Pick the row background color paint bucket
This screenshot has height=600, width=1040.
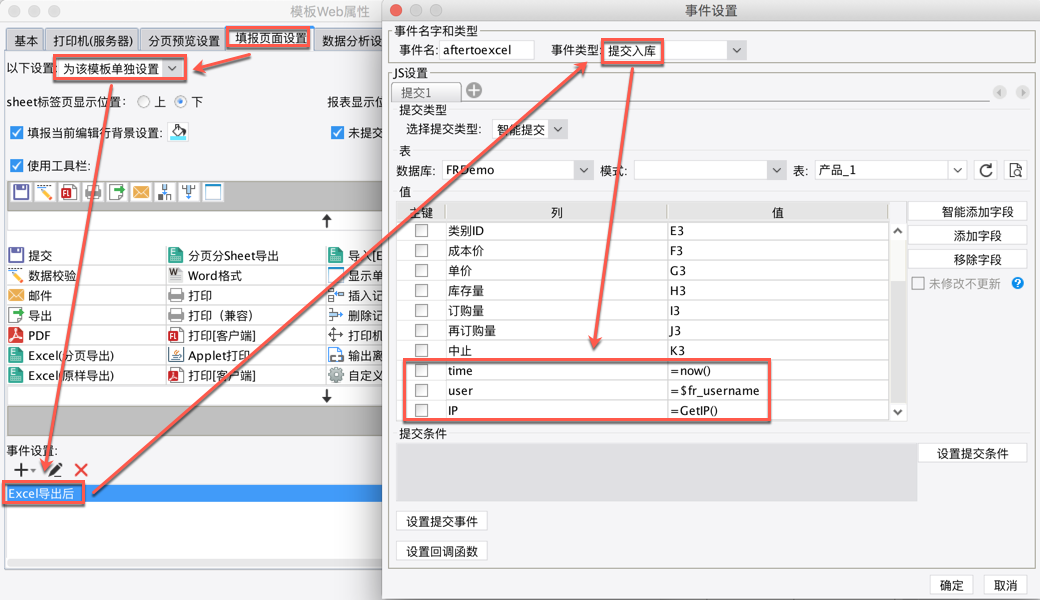click(x=178, y=132)
